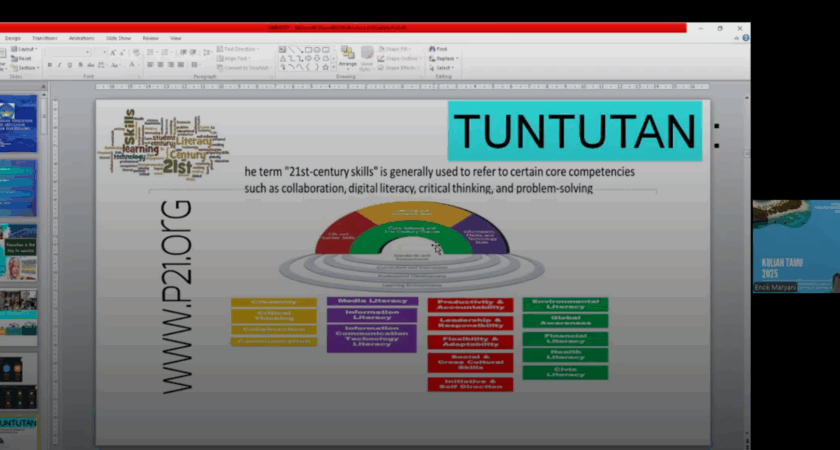This screenshot has height=450, width=840.
Task: Click the Decrease Font Size icon
Action: coord(123,52)
